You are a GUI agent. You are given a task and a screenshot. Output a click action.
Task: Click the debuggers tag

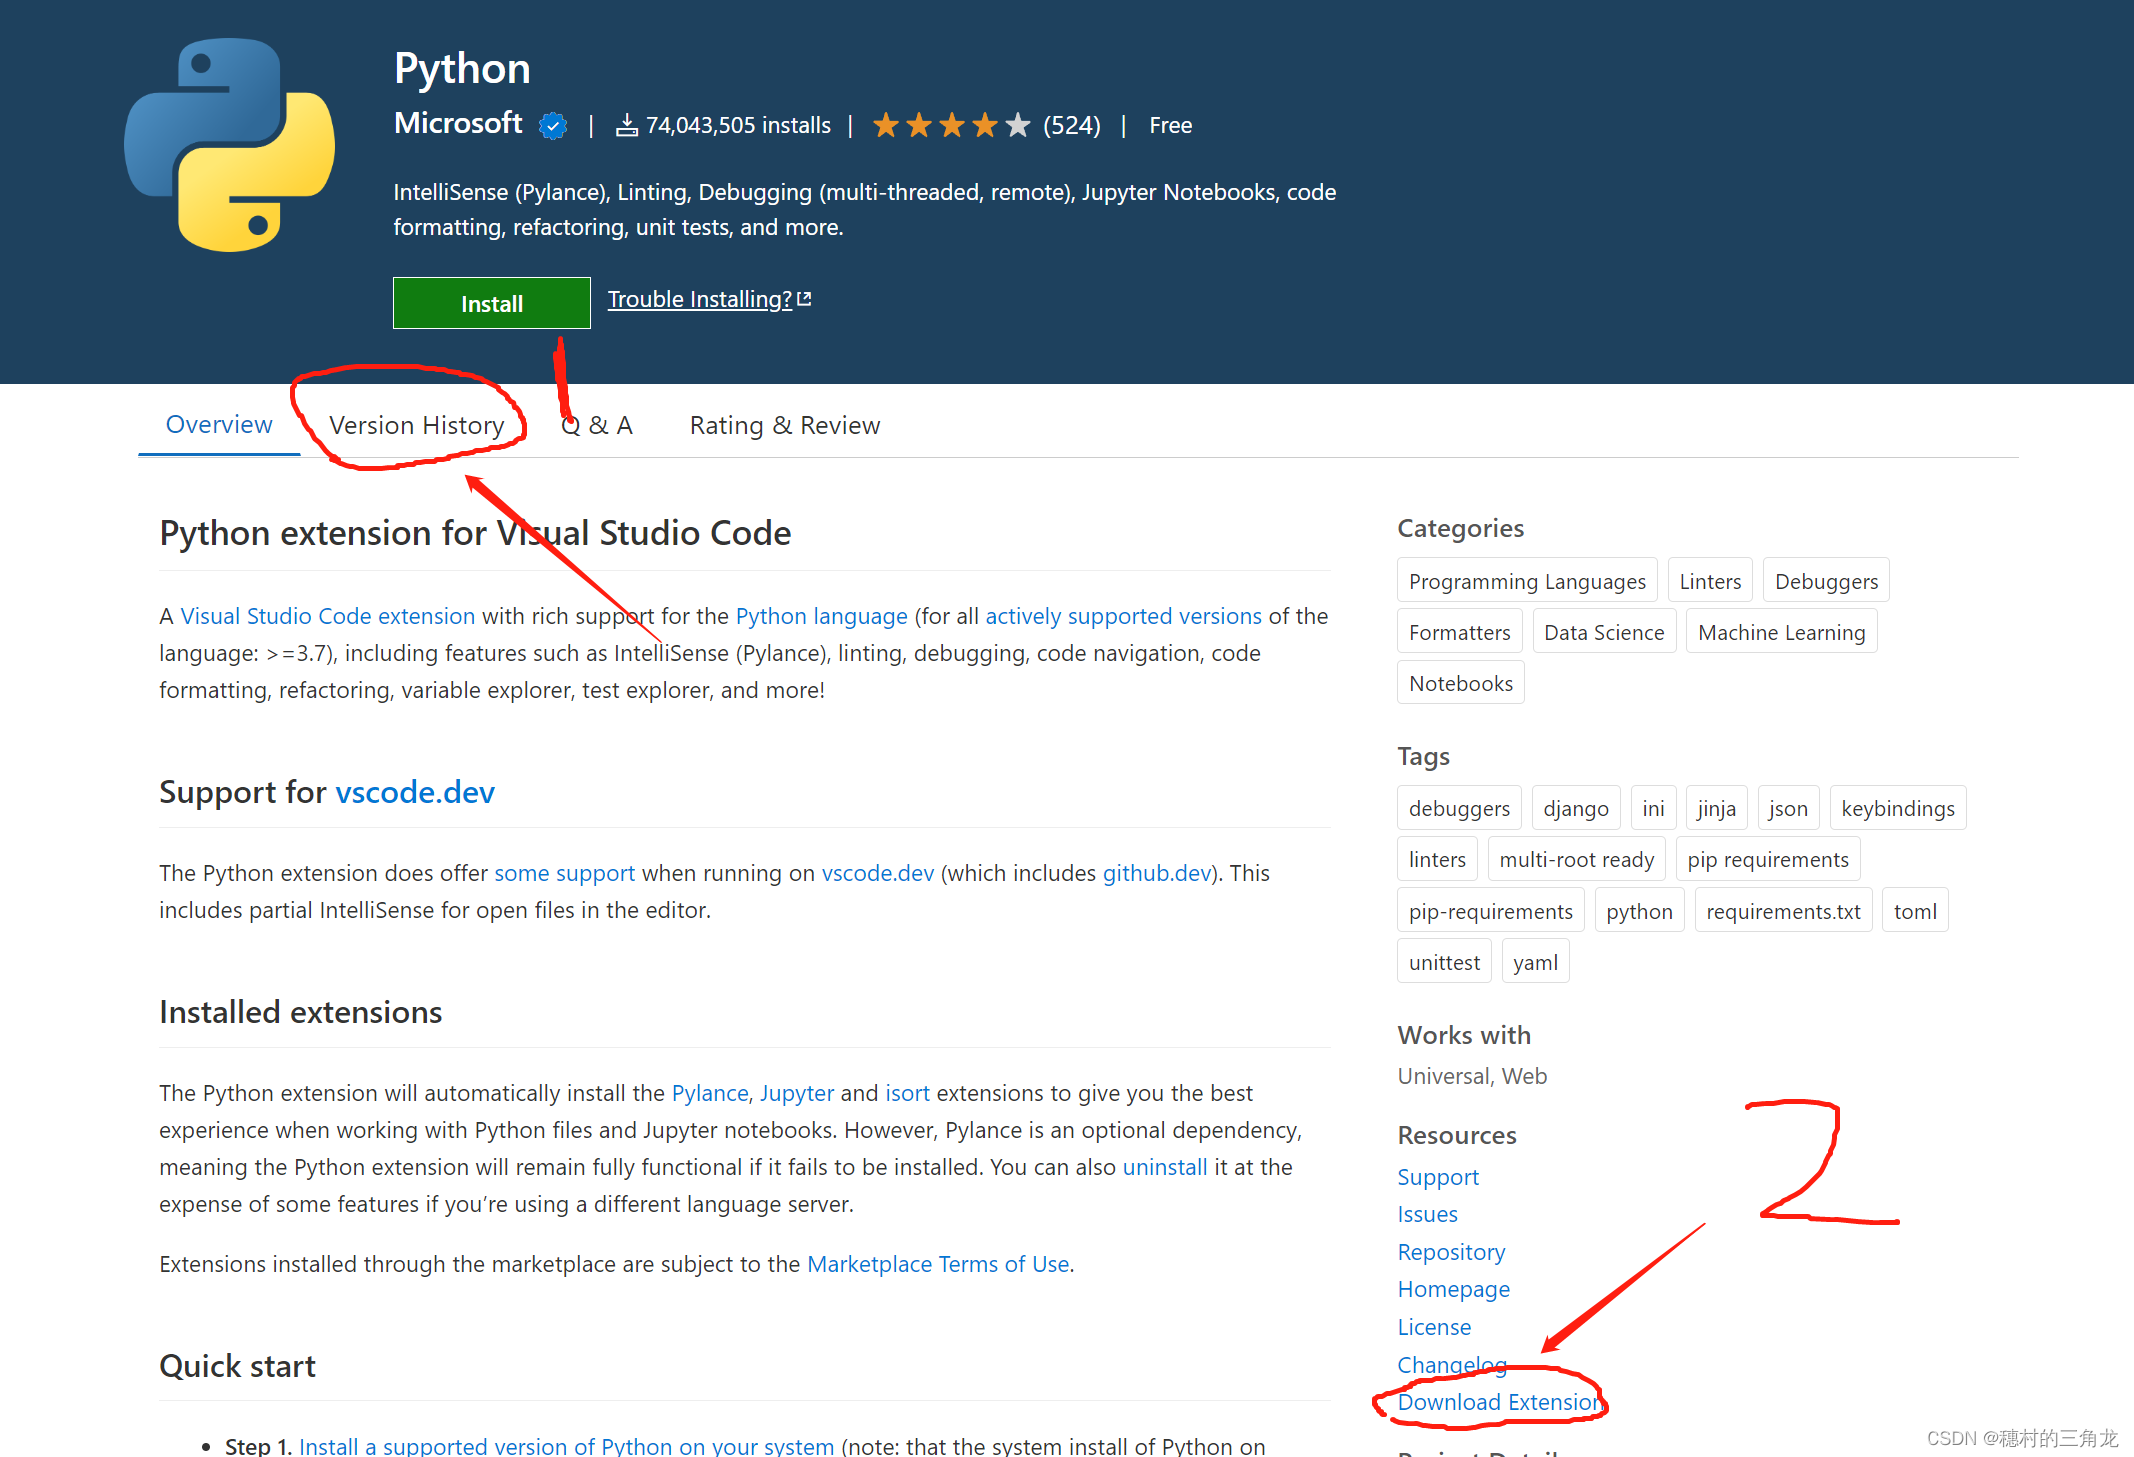tap(1459, 808)
